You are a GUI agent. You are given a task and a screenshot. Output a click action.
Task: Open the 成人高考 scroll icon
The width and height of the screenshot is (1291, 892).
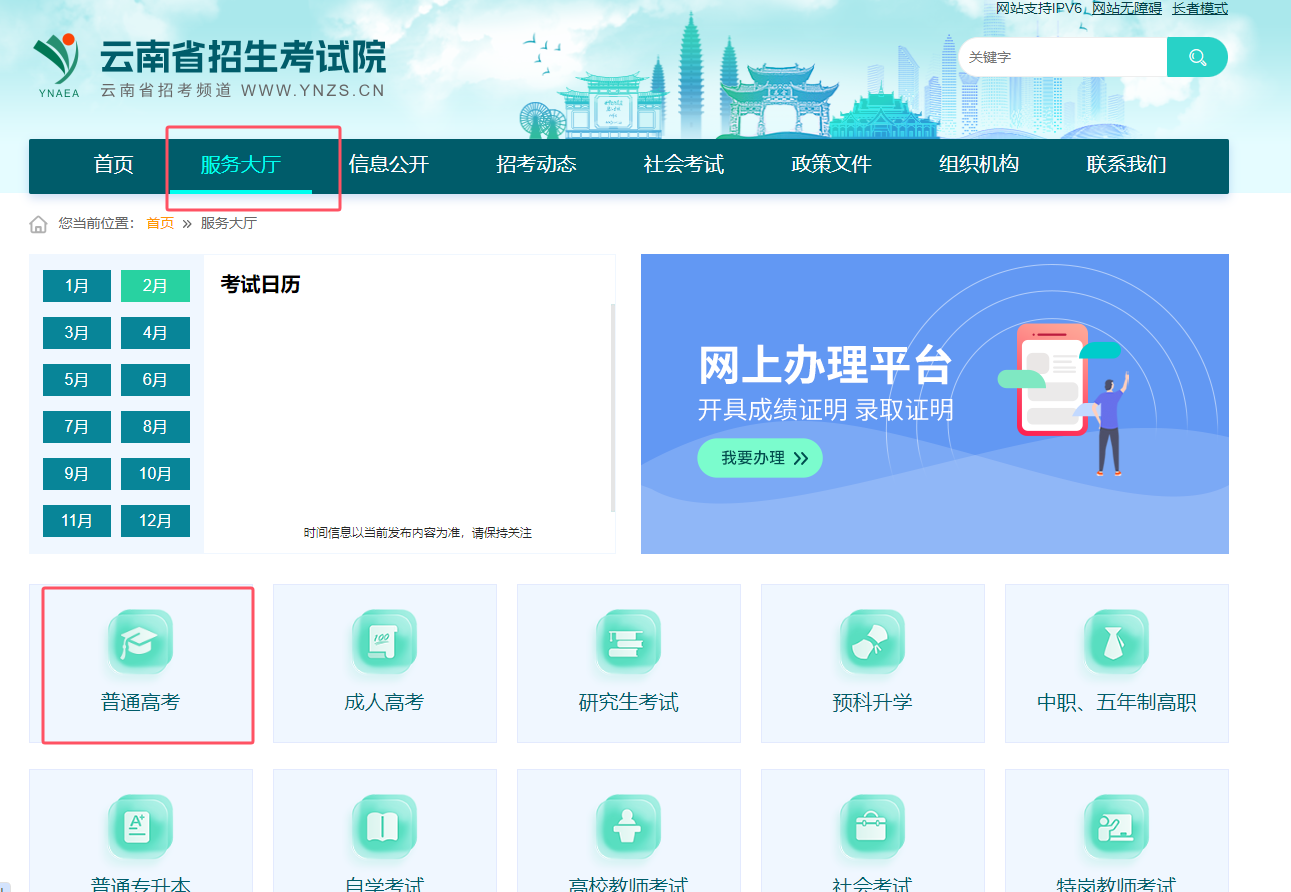coord(384,642)
